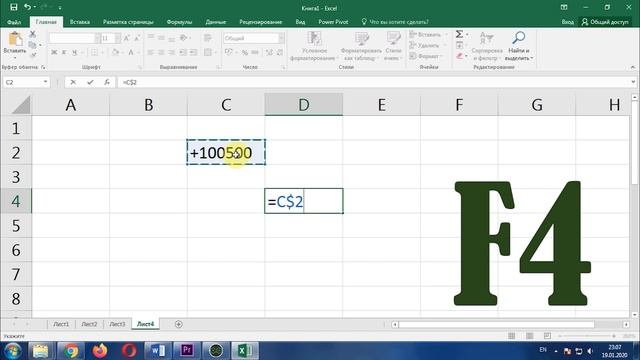This screenshot has width=640, height=360.
Task: Open Sort and Filter menu
Action: [x=487, y=46]
